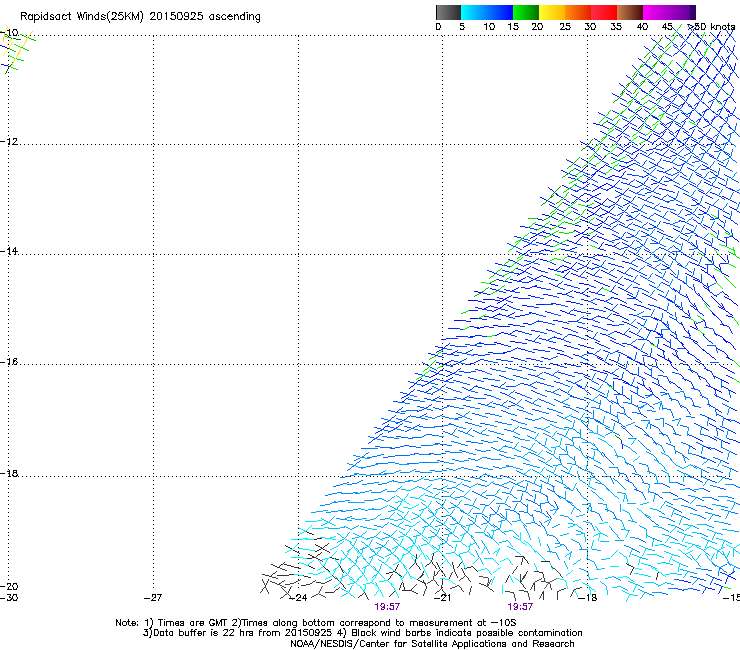Click the '-12' latitude axis label

[x=9, y=142]
